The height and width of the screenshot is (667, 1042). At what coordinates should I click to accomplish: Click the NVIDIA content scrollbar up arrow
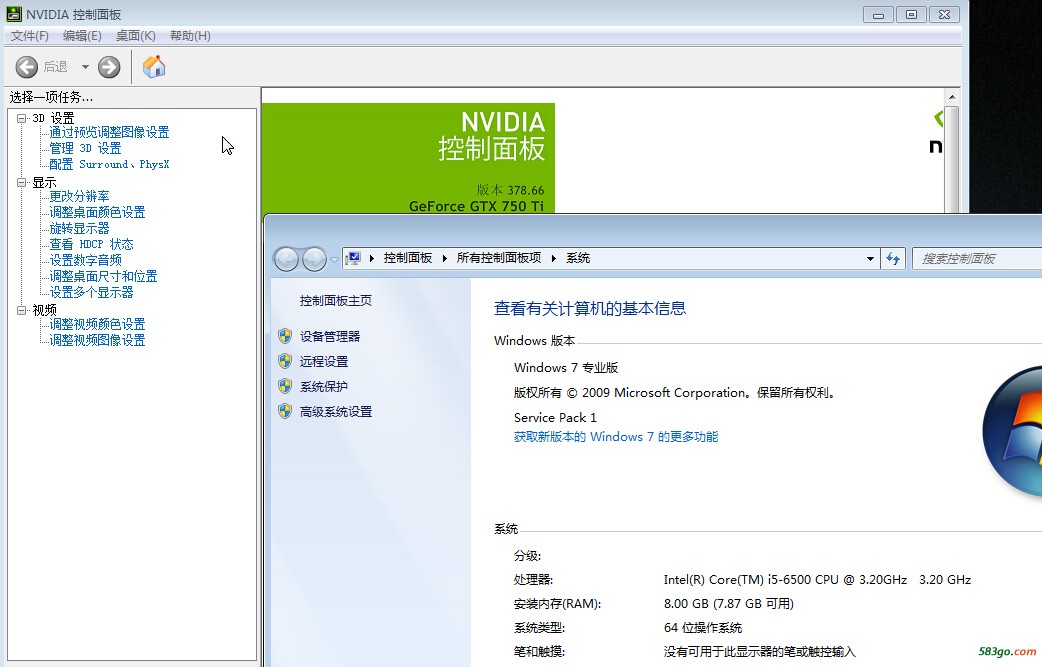pos(952,97)
